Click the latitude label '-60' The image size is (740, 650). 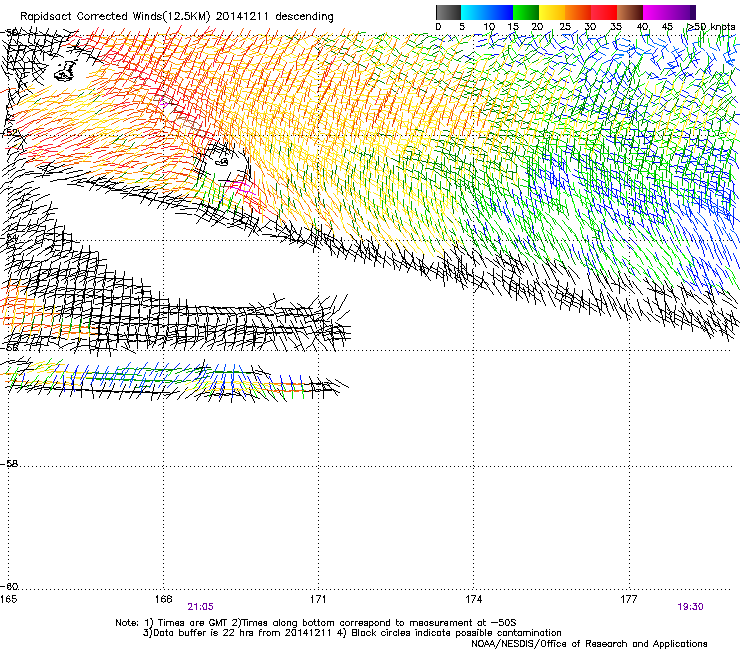tap(9, 586)
